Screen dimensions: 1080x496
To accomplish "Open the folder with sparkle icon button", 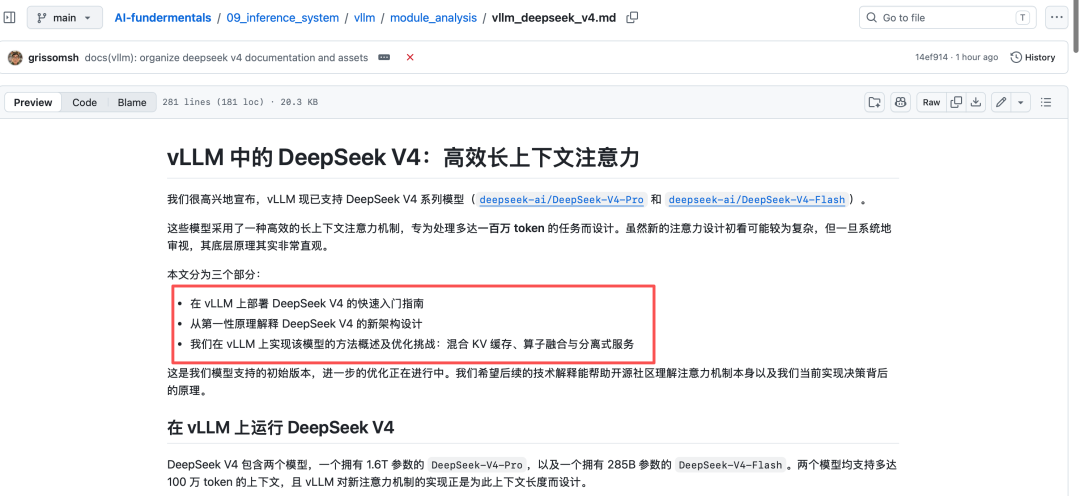I will pyautogui.click(x=875, y=102).
